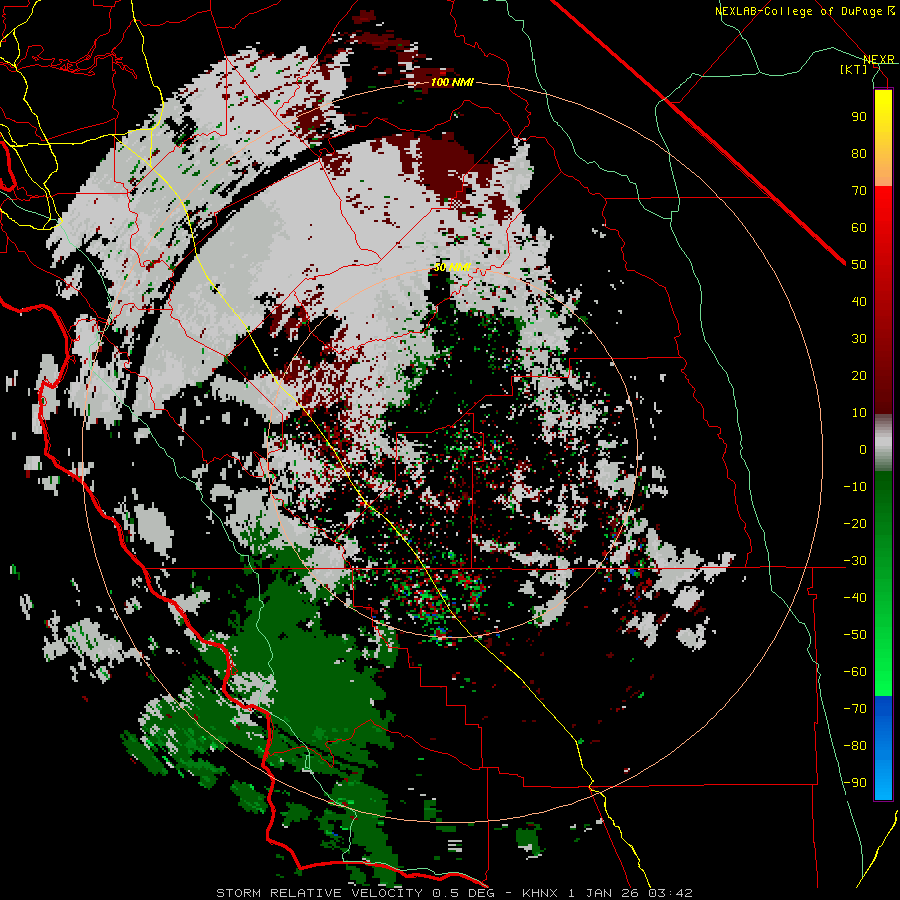Click the 80 value on the velocity scale
Viewport: 900px width, 900px height.
tap(859, 154)
